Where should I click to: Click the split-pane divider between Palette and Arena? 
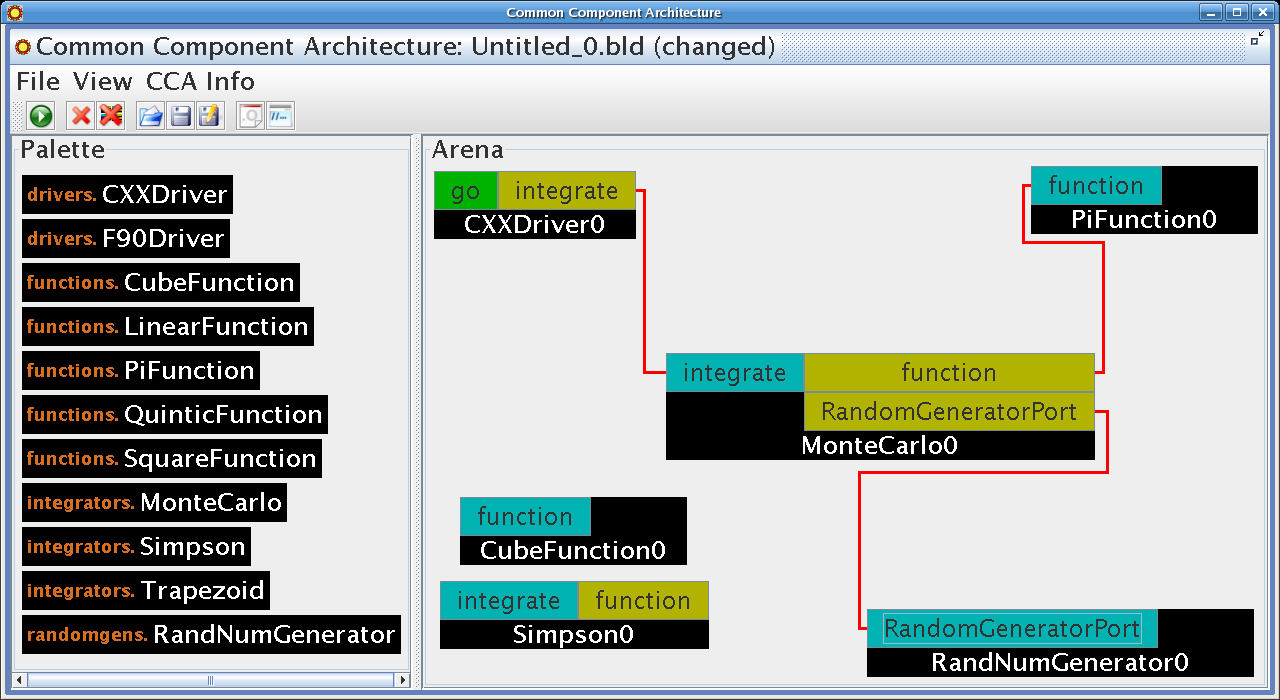(417, 410)
